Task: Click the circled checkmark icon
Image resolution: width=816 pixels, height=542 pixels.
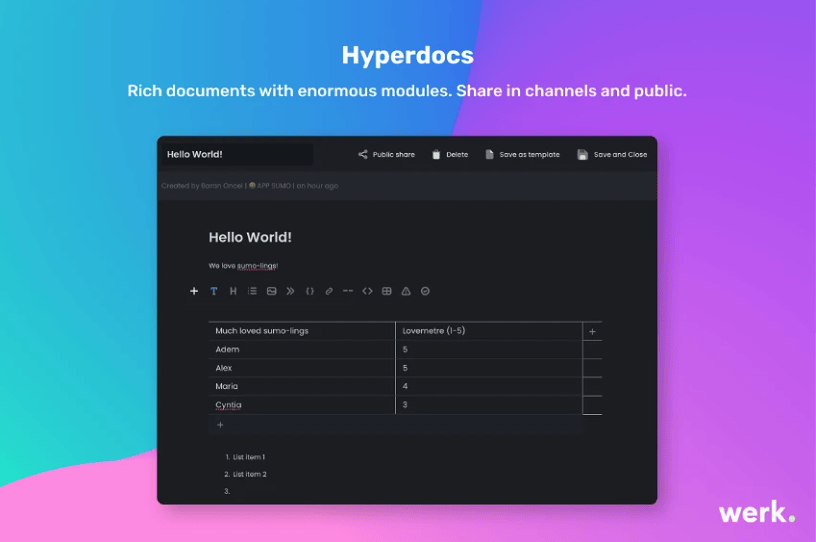Action: (x=425, y=291)
